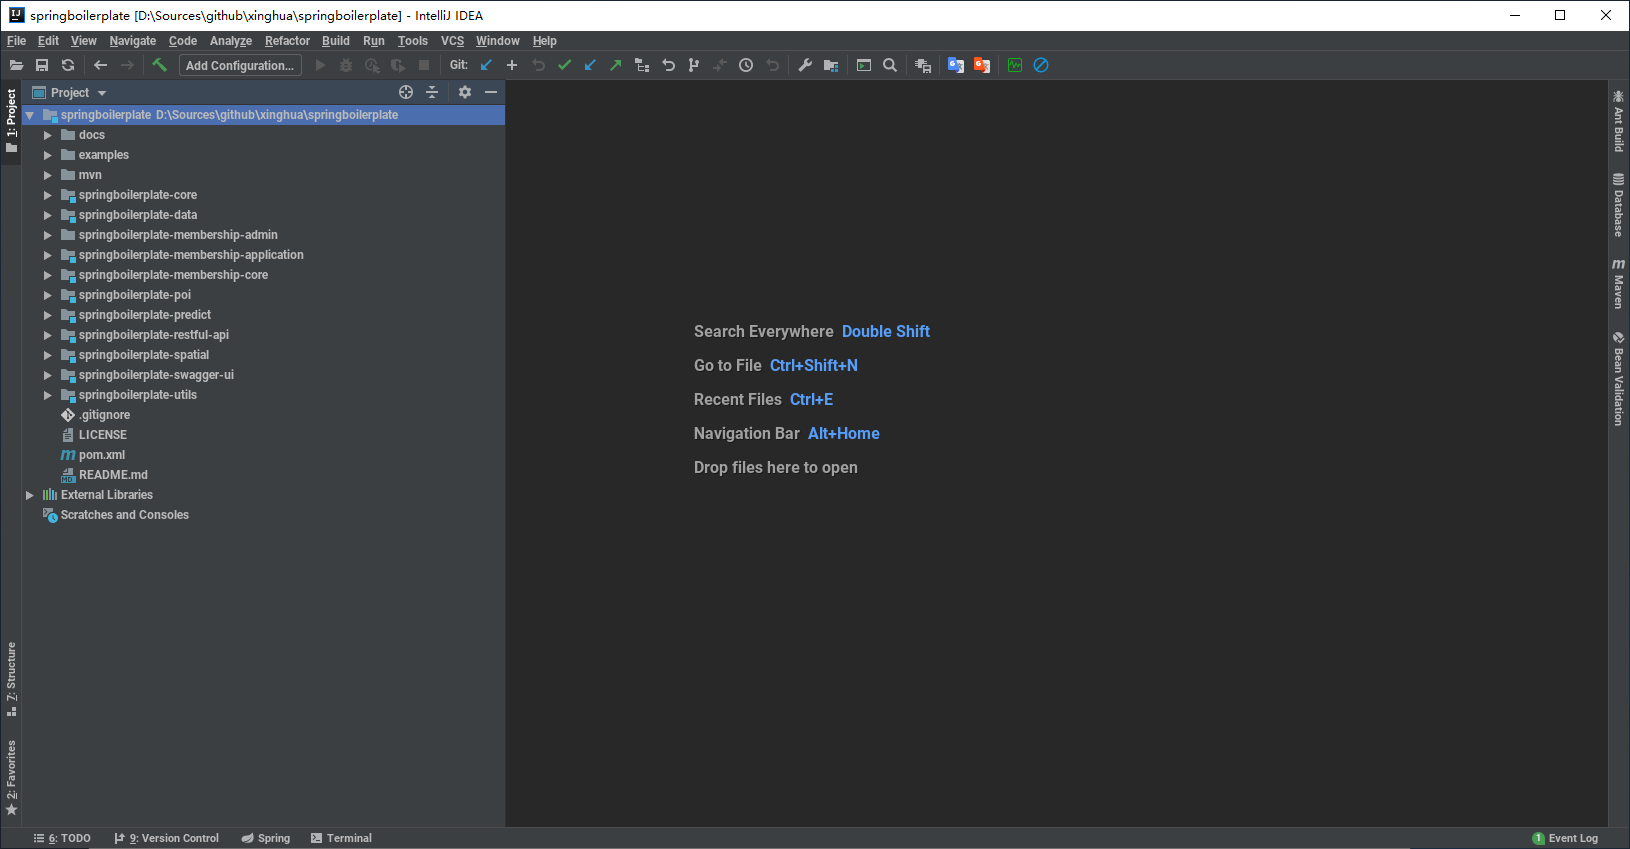The width and height of the screenshot is (1630, 849).
Task: Open the Refactor menu
Action: click(287, 41)
